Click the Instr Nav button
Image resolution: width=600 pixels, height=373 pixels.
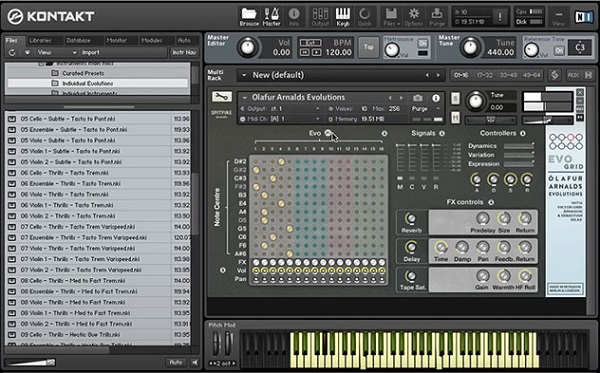point(184,52)
